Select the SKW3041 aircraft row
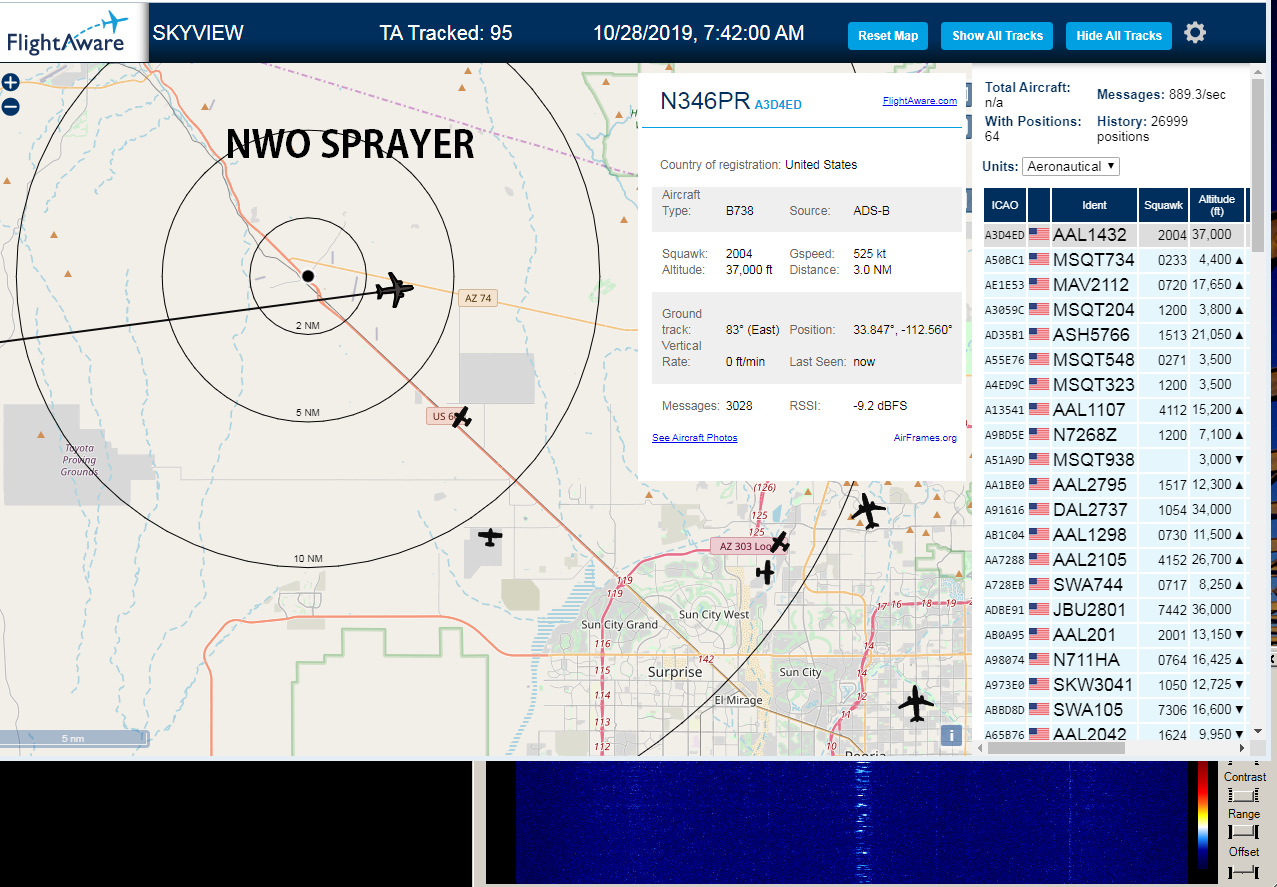This screenshot has height=887, width=1277. 1116,685
